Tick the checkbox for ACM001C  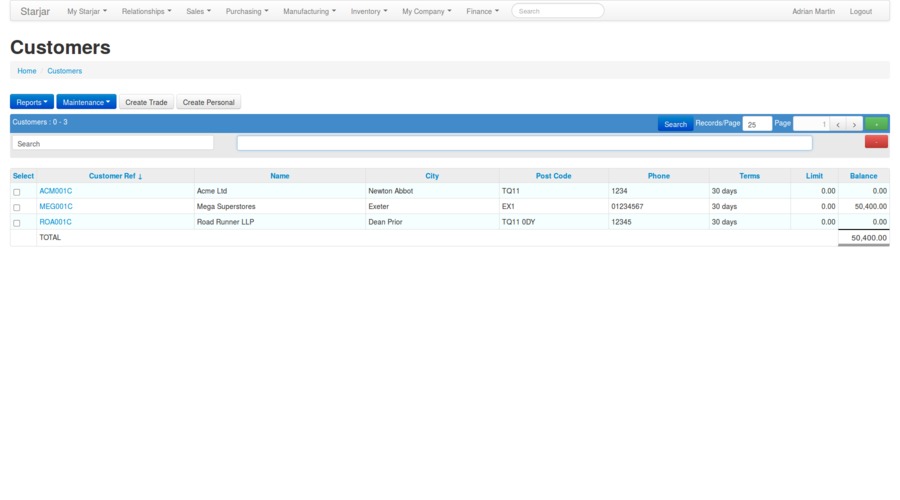[x=16, y=192]
